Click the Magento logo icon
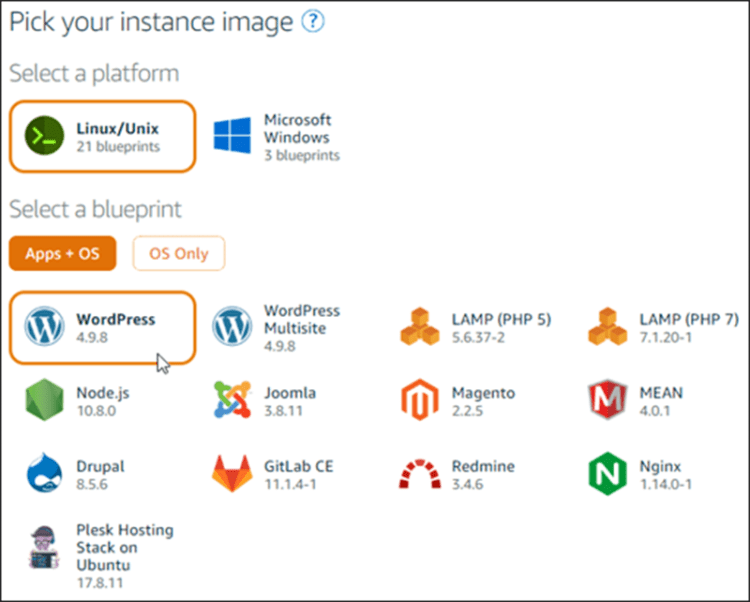Viewport: 750px width, 602px height. [x=420, y=400]
